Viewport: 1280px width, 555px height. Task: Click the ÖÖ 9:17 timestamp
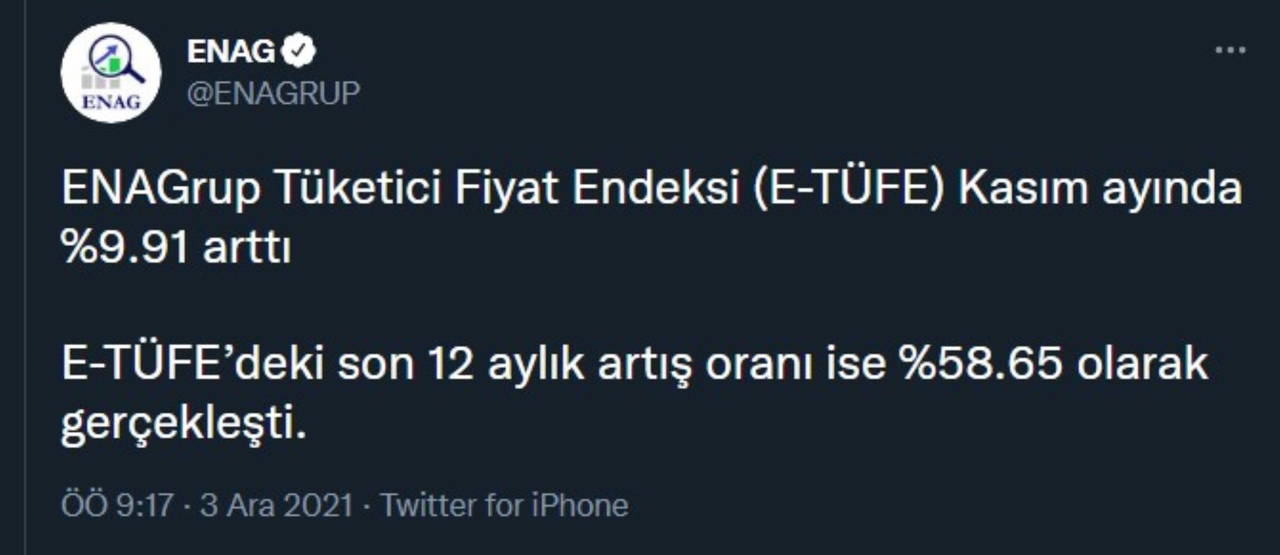(x=116, y=505)
